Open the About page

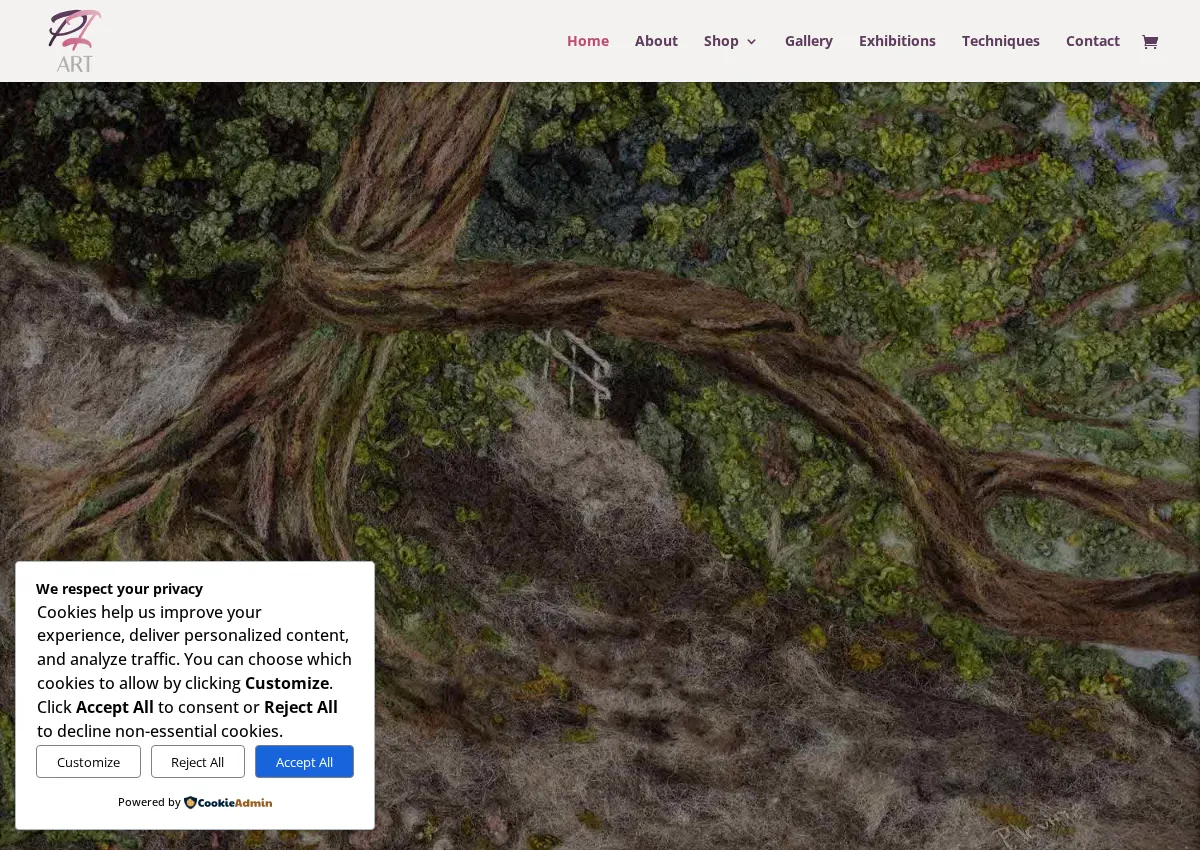(x=656, y=41)
